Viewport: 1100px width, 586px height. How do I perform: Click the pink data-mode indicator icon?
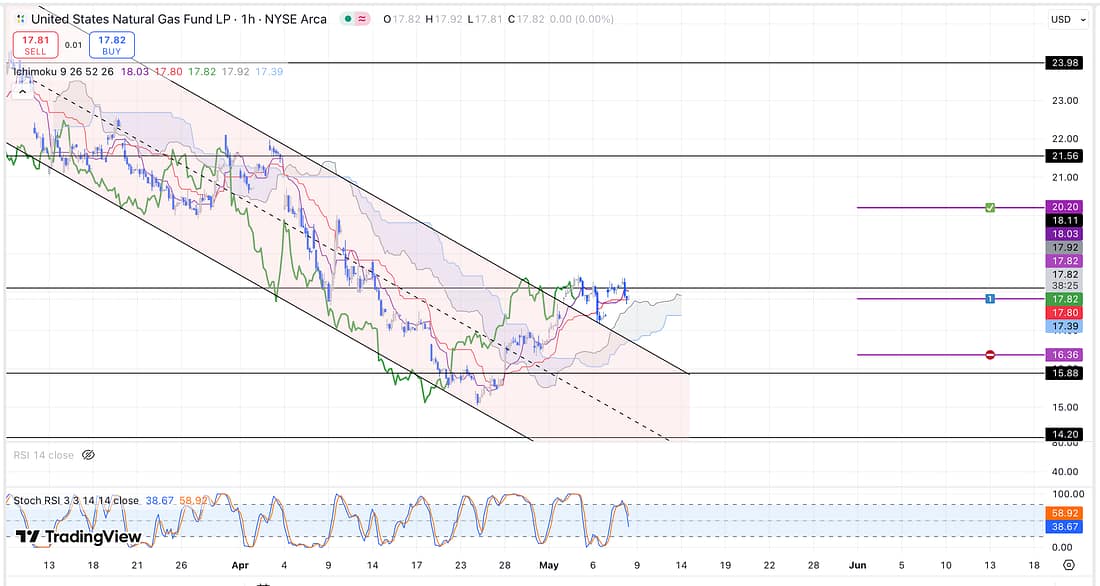361,19
